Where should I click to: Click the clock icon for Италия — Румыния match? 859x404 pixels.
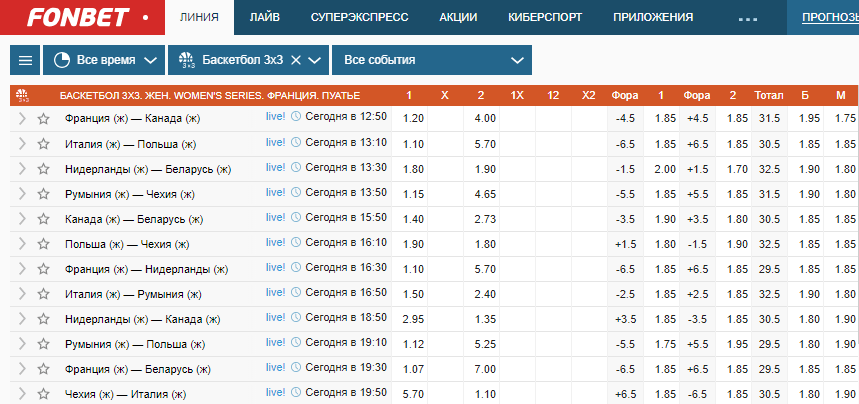296,293
